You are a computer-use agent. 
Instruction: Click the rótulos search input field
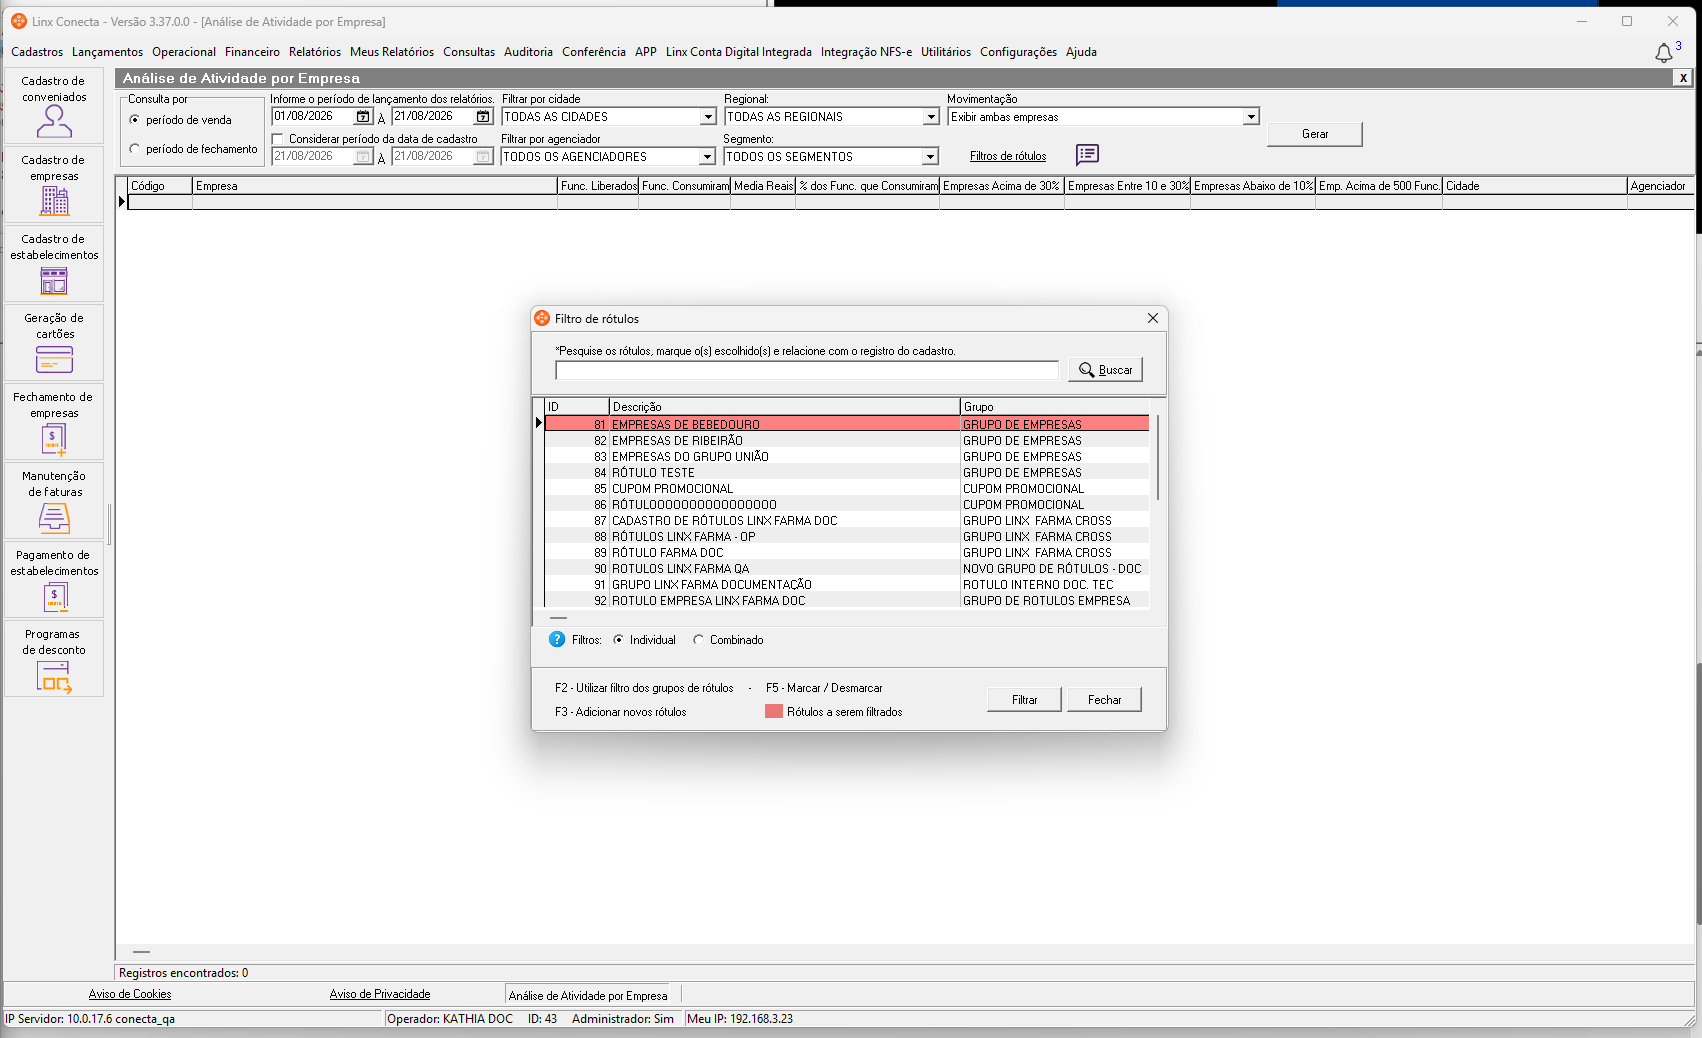tap(807, 370)
